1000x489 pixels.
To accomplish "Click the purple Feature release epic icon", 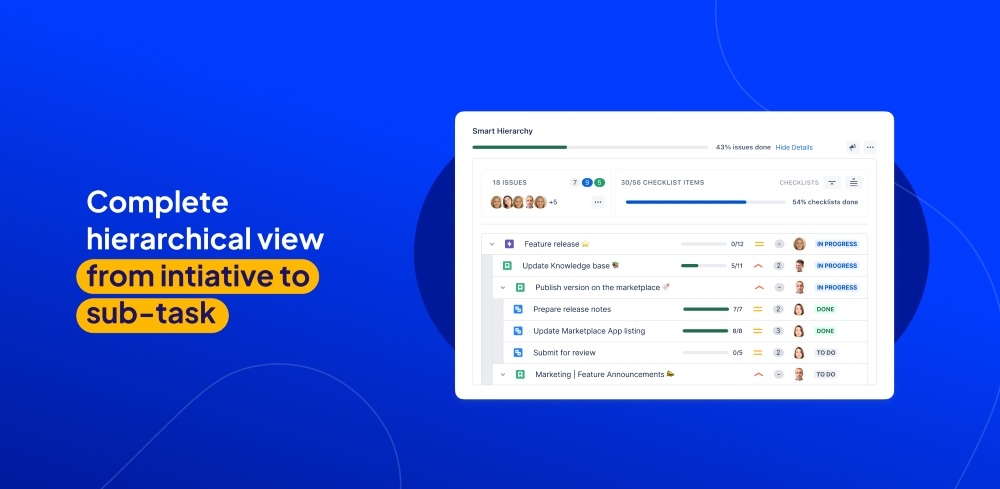I will 509,244.
